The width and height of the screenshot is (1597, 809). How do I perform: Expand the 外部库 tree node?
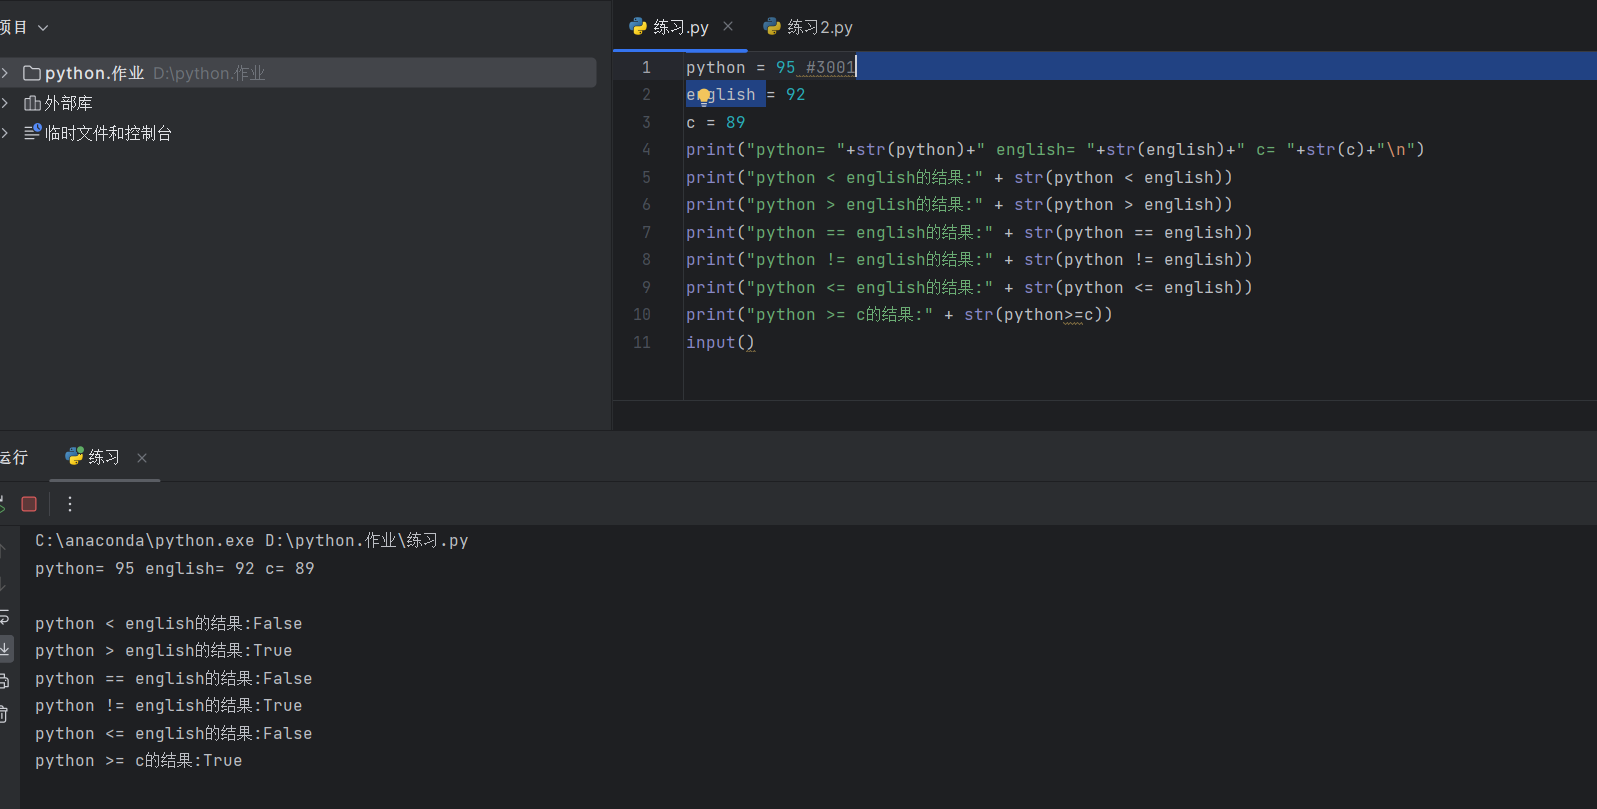point(5,103)
